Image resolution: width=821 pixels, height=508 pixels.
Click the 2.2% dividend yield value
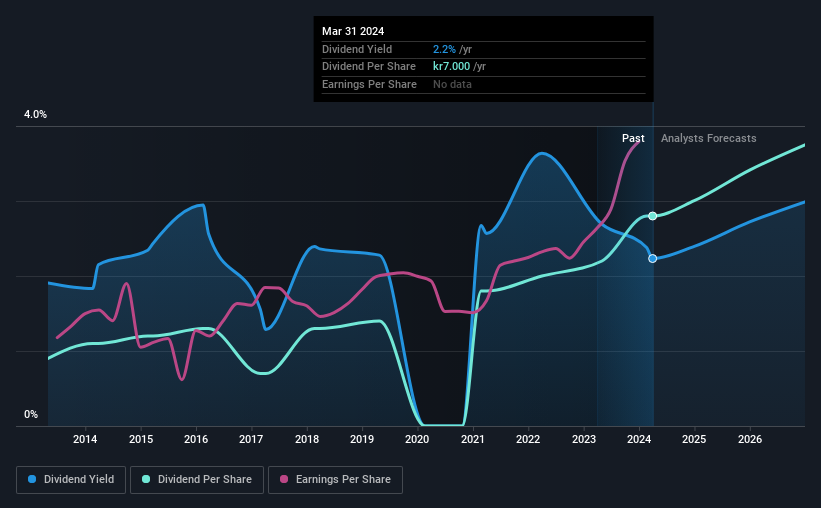pyautogui.click(x=444, y=49)
